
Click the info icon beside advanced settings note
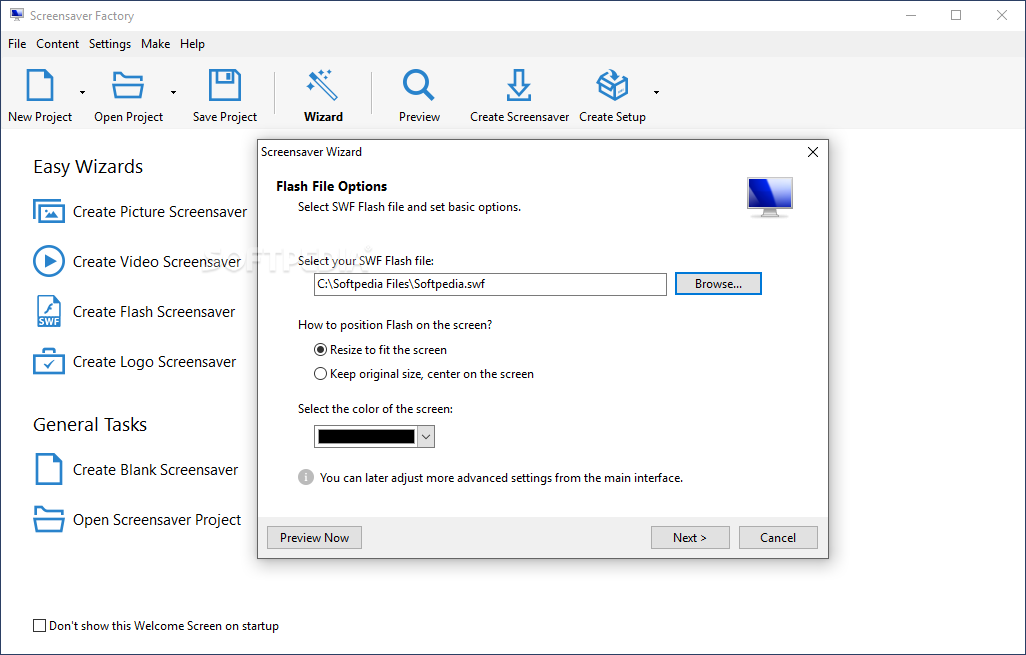click(306, 477)
